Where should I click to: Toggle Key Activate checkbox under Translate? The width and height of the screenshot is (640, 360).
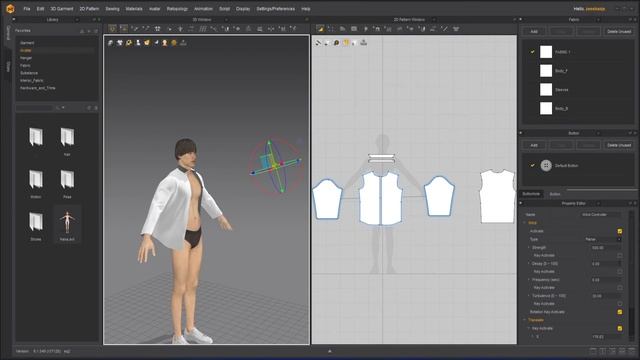(x=620, y=328)
